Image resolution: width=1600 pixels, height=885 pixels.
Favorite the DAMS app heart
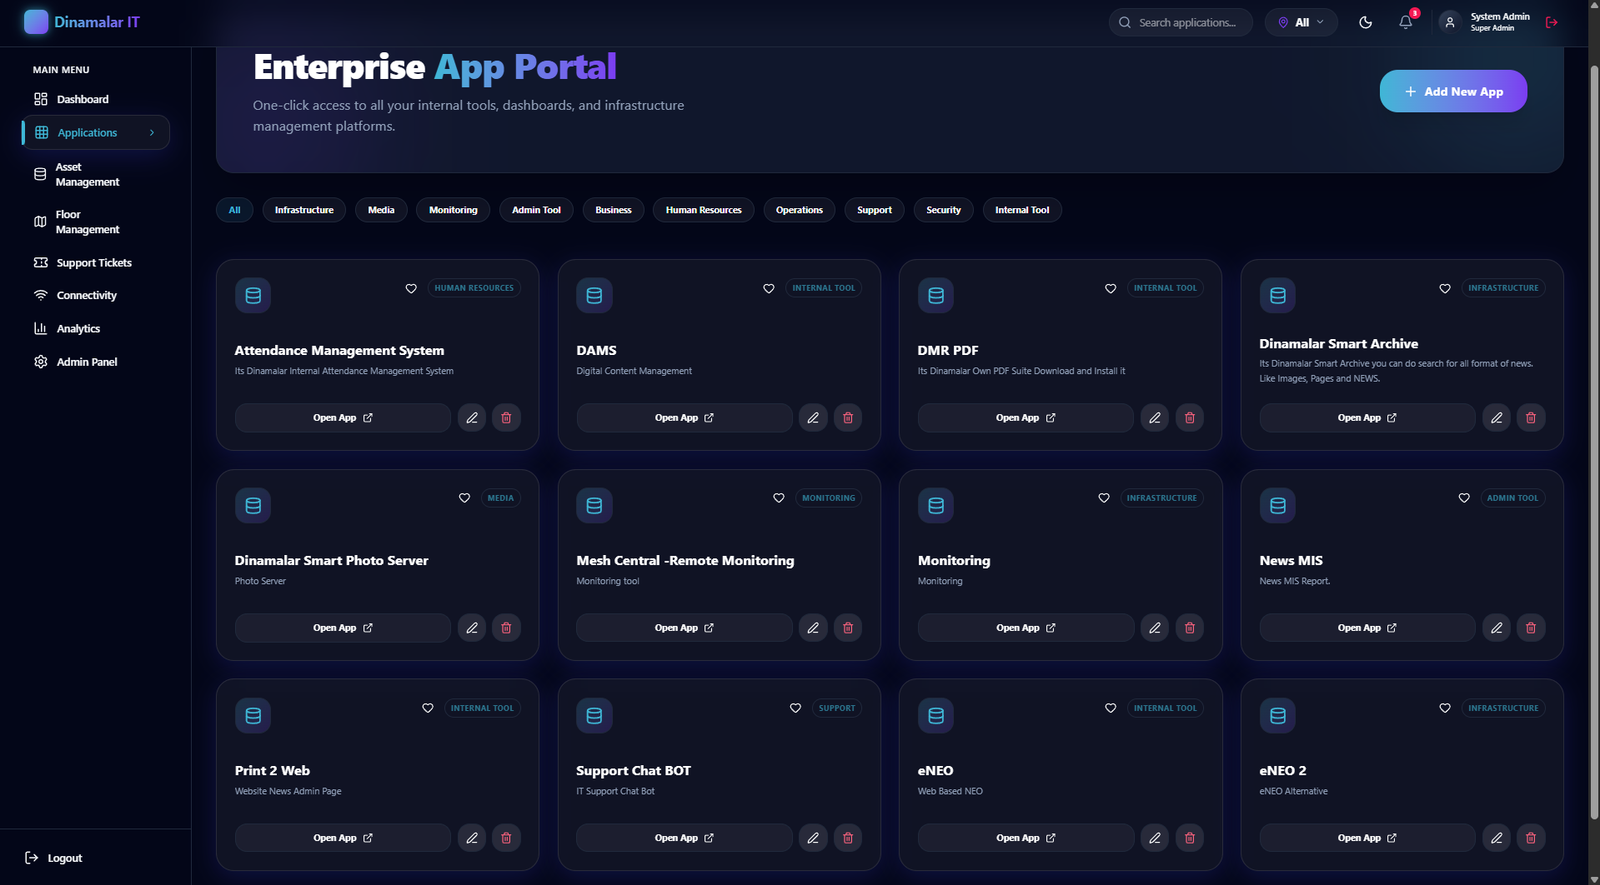769,288
